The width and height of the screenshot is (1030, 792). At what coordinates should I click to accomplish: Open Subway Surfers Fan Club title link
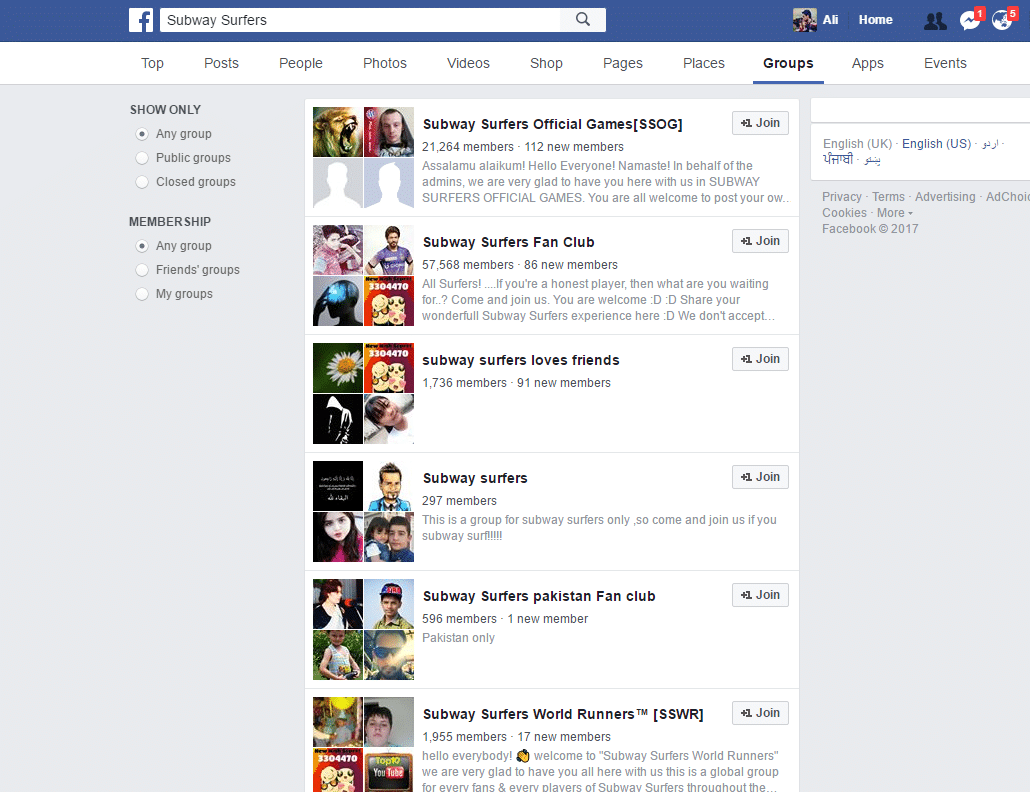point(508,242)
